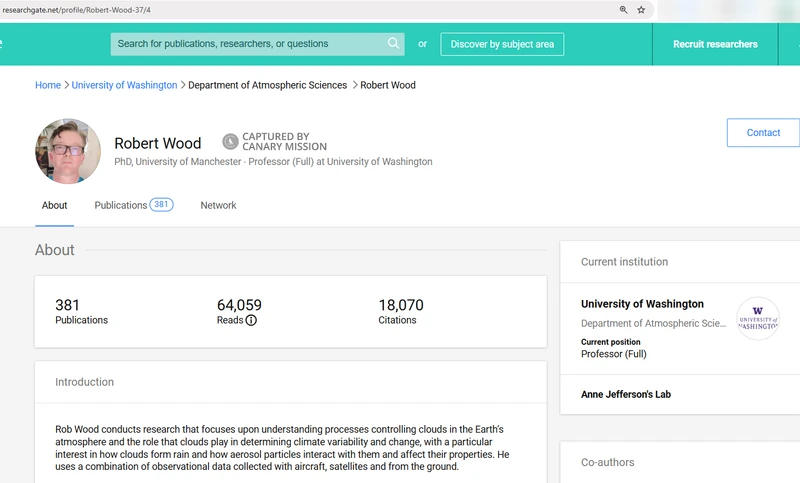Open Recruit researchers link
This screenshot has height=483, width=800.
(715, 44)
